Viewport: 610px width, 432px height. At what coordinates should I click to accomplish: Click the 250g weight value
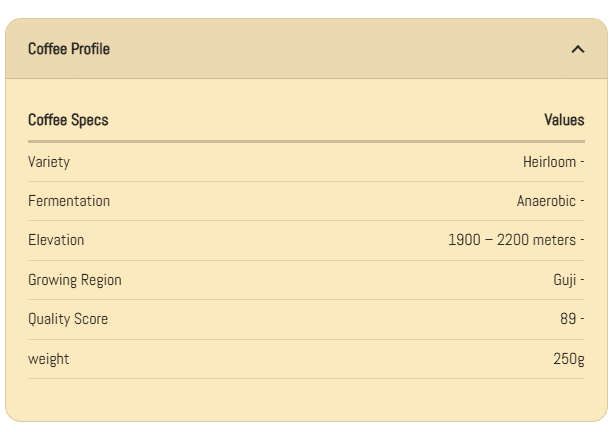point(569,359)
